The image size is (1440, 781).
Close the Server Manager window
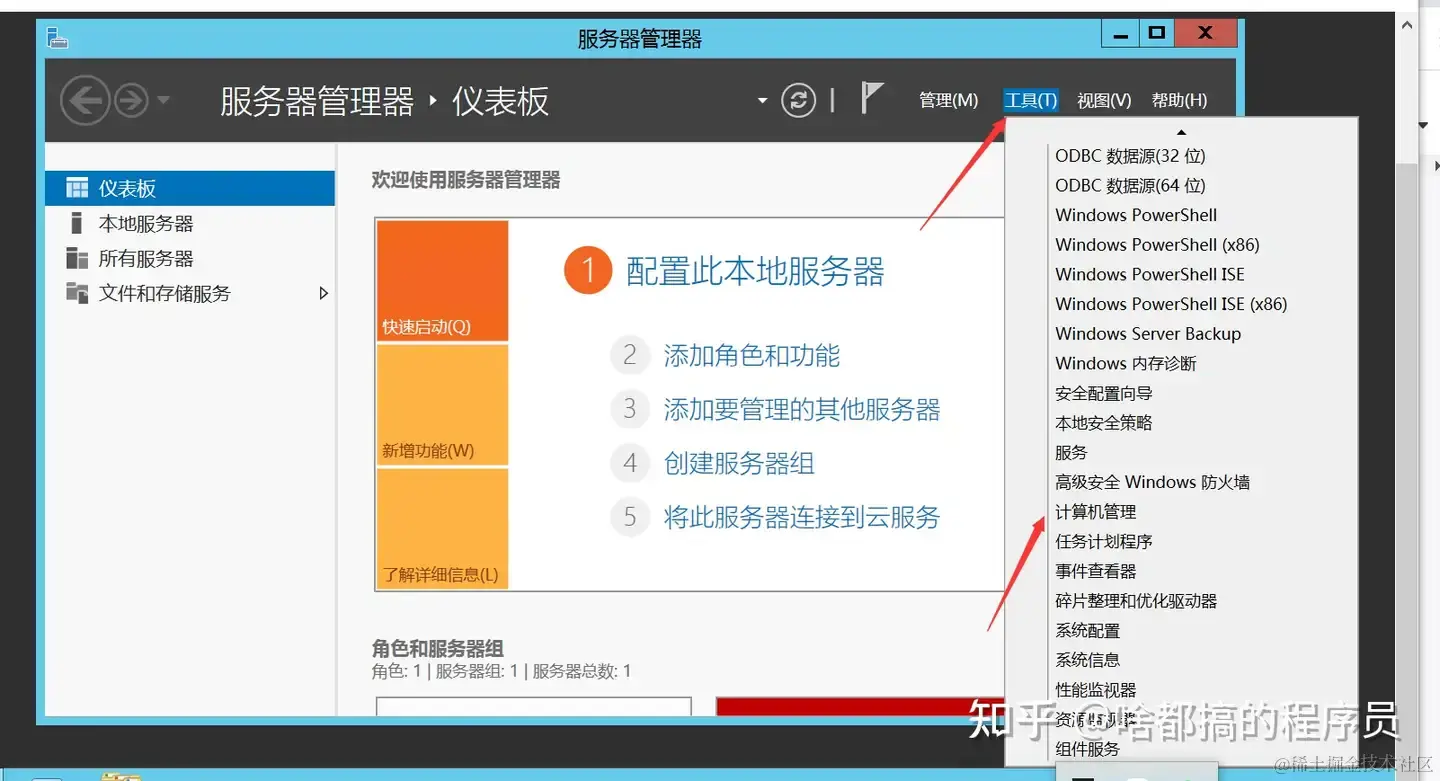click(1205, 34)
